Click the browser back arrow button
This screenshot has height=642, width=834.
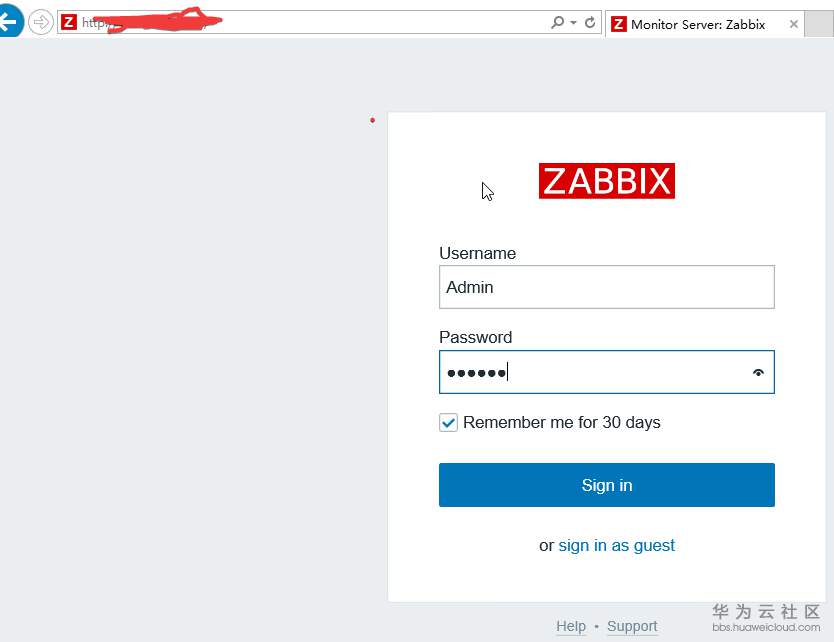tap(9, 21)
